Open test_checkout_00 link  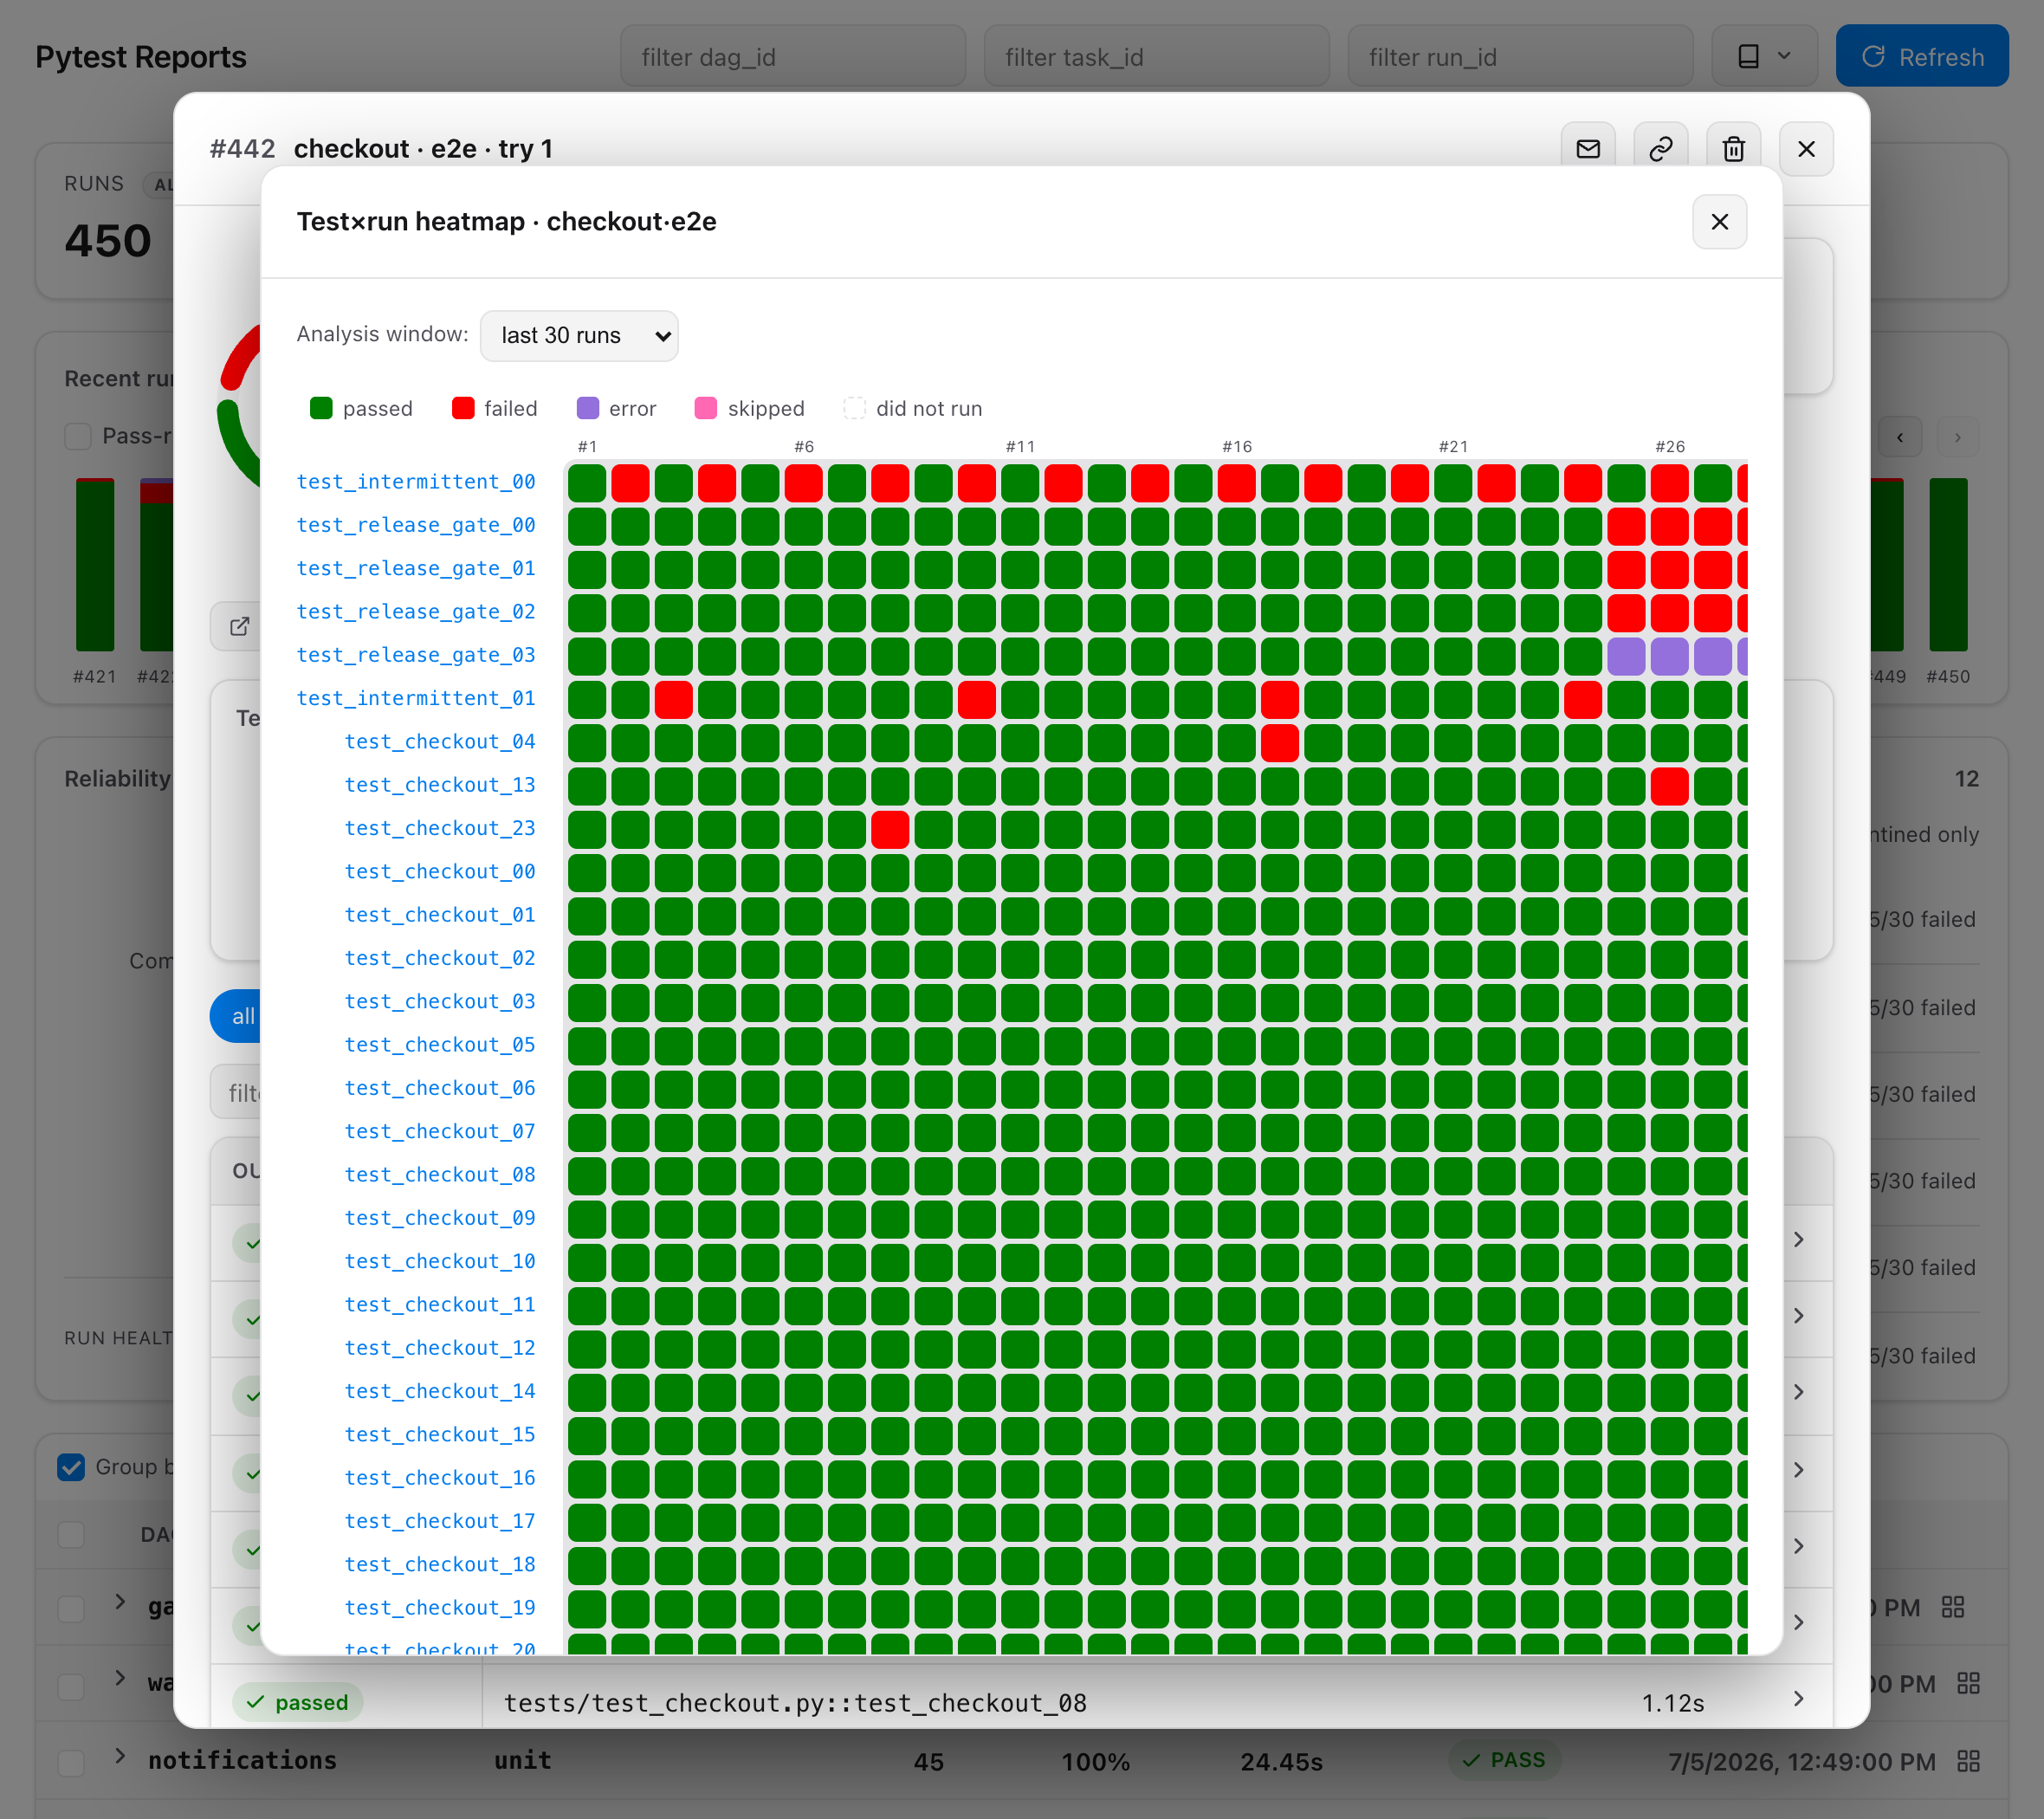pyautogui.click(x=440, y=872)
